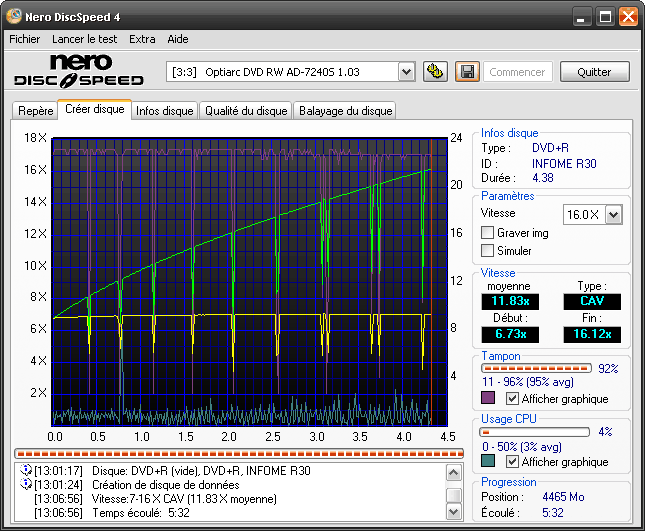Click the Quitter button

point(594,72)
